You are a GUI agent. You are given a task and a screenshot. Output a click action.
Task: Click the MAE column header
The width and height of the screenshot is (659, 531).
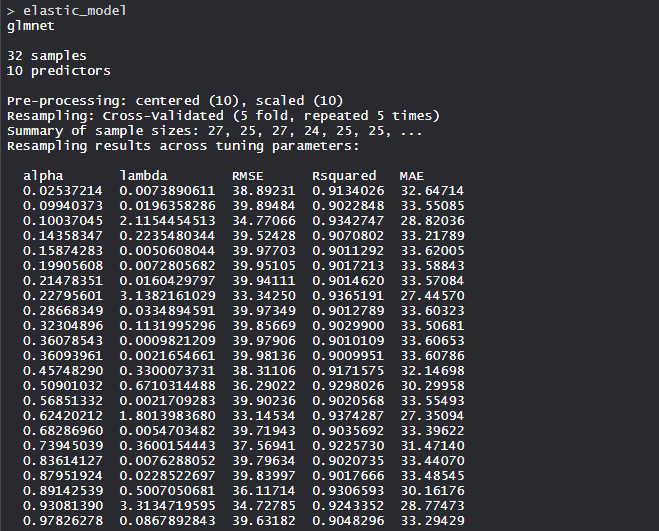click(x=411, y=176)
